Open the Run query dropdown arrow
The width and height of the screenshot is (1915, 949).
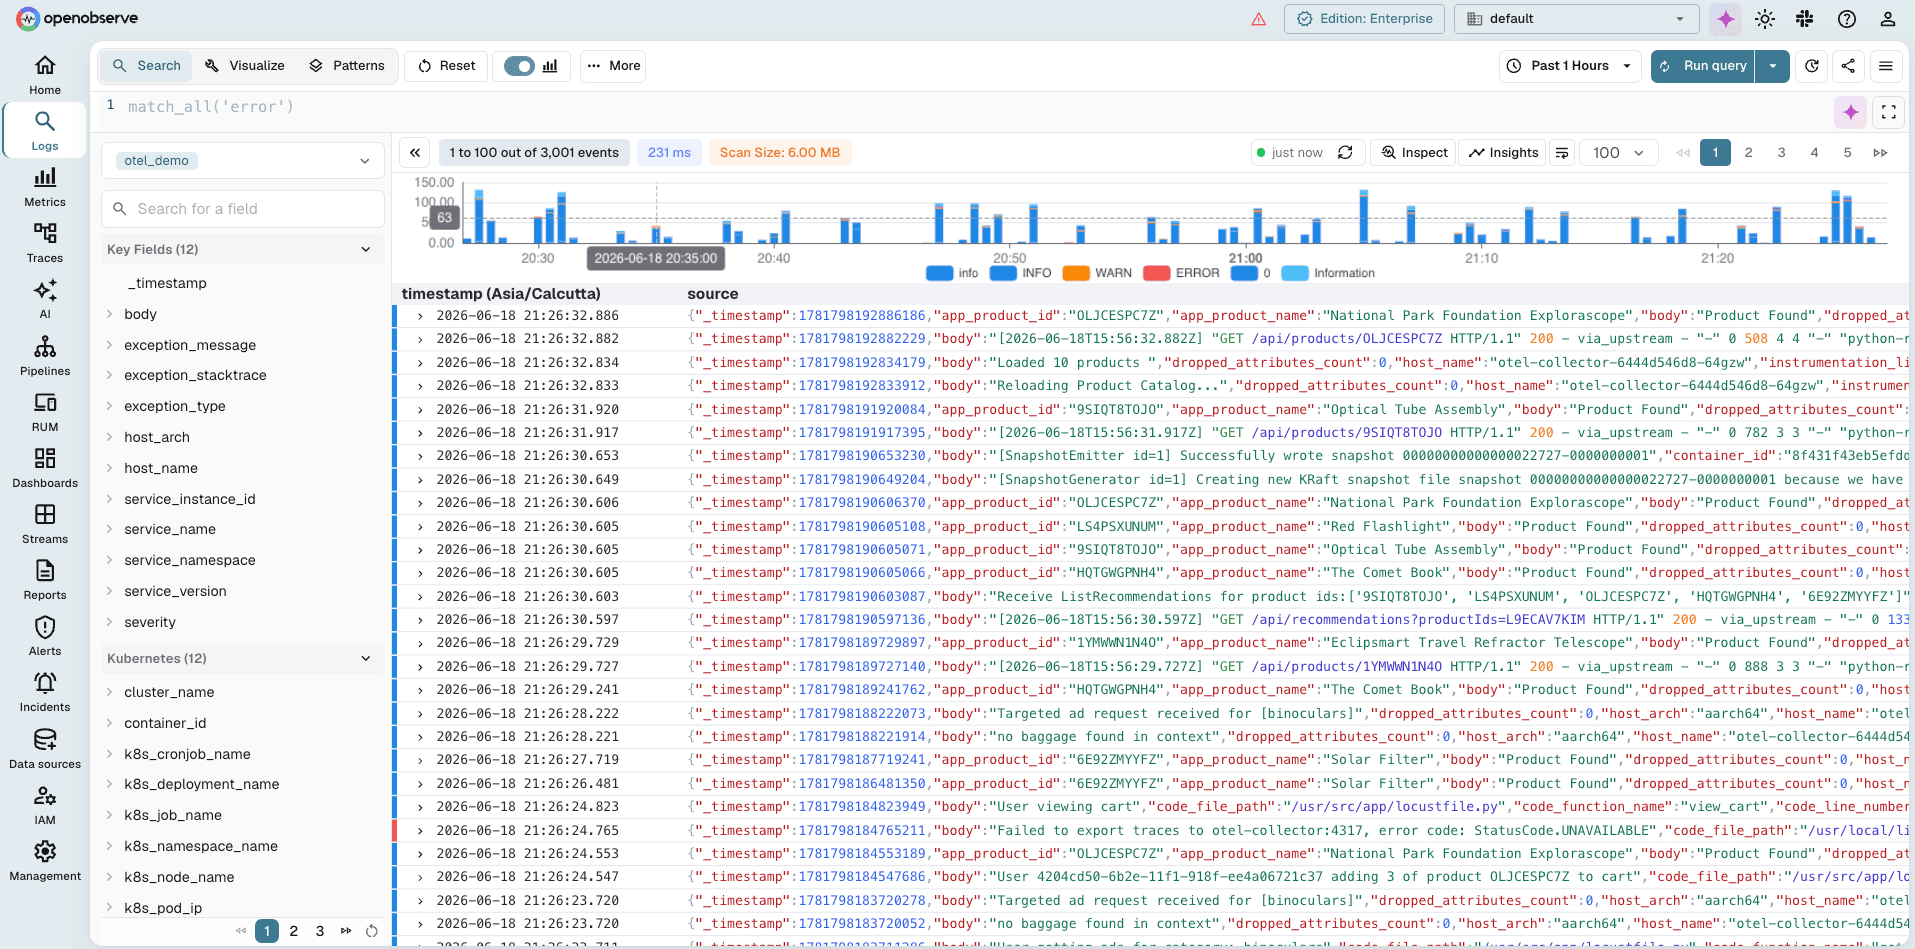pyautogui.click(x=1773, y=66)
